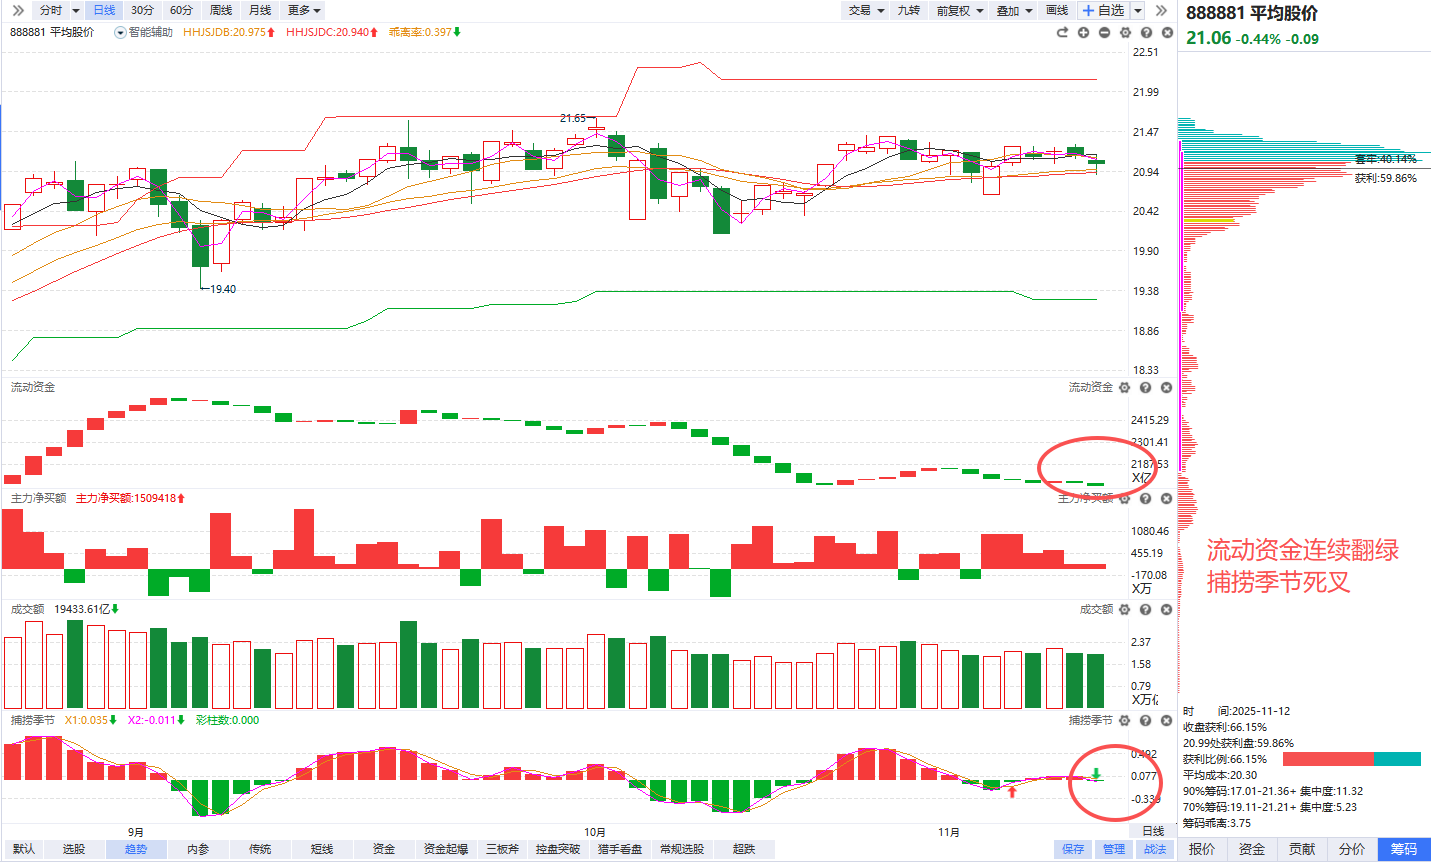The height and width of the screenshot is (864, 1431).
Task: Open the 报价 tab in side panel
Action: coord(1202,849)
